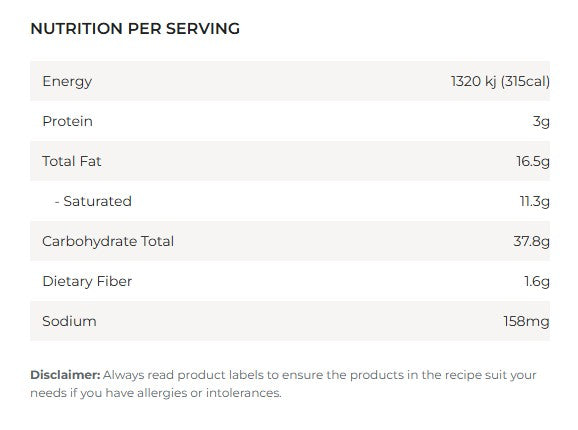Click the 16.5g total fat value

click(533, 162)
